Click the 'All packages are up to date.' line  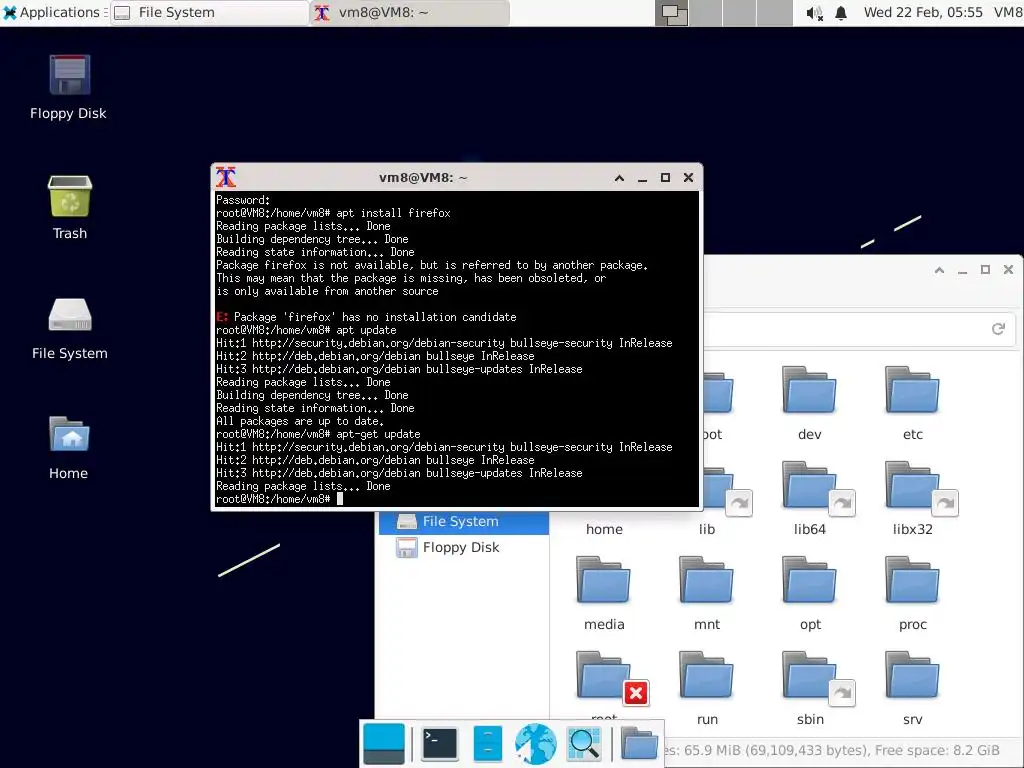coord(300,421)
